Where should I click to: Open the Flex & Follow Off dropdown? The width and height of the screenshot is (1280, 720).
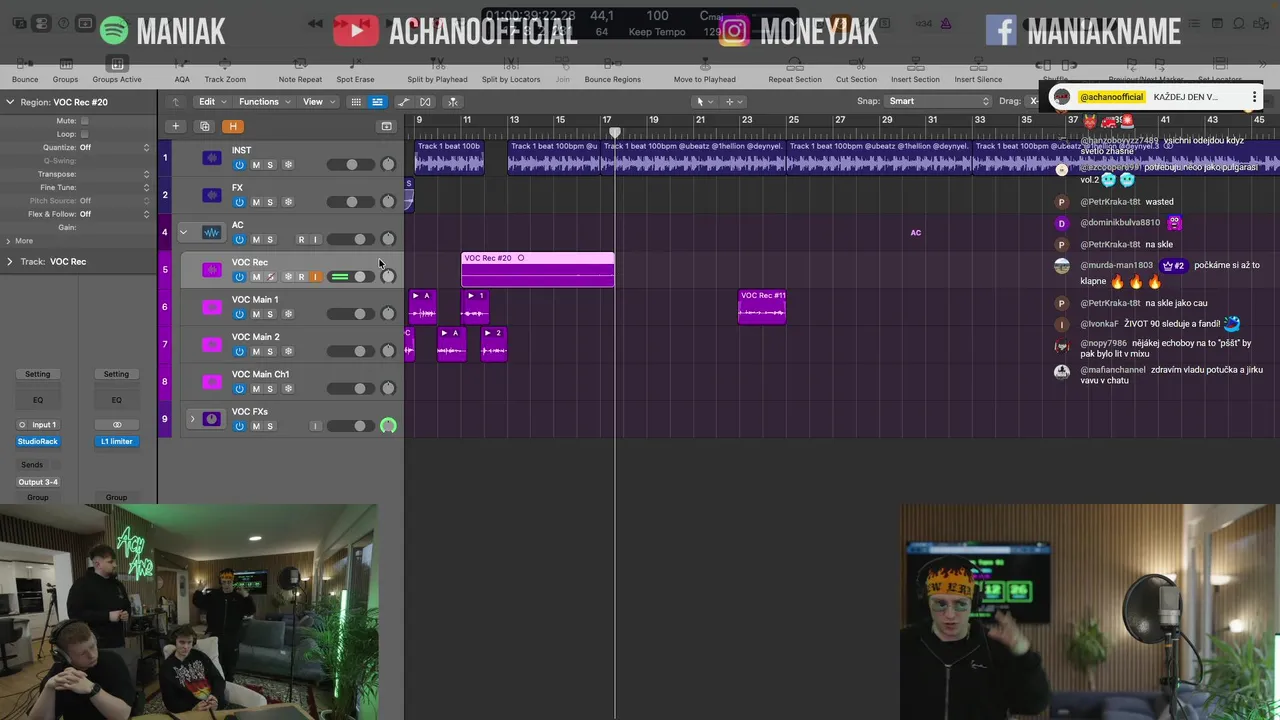pos(115,214)
